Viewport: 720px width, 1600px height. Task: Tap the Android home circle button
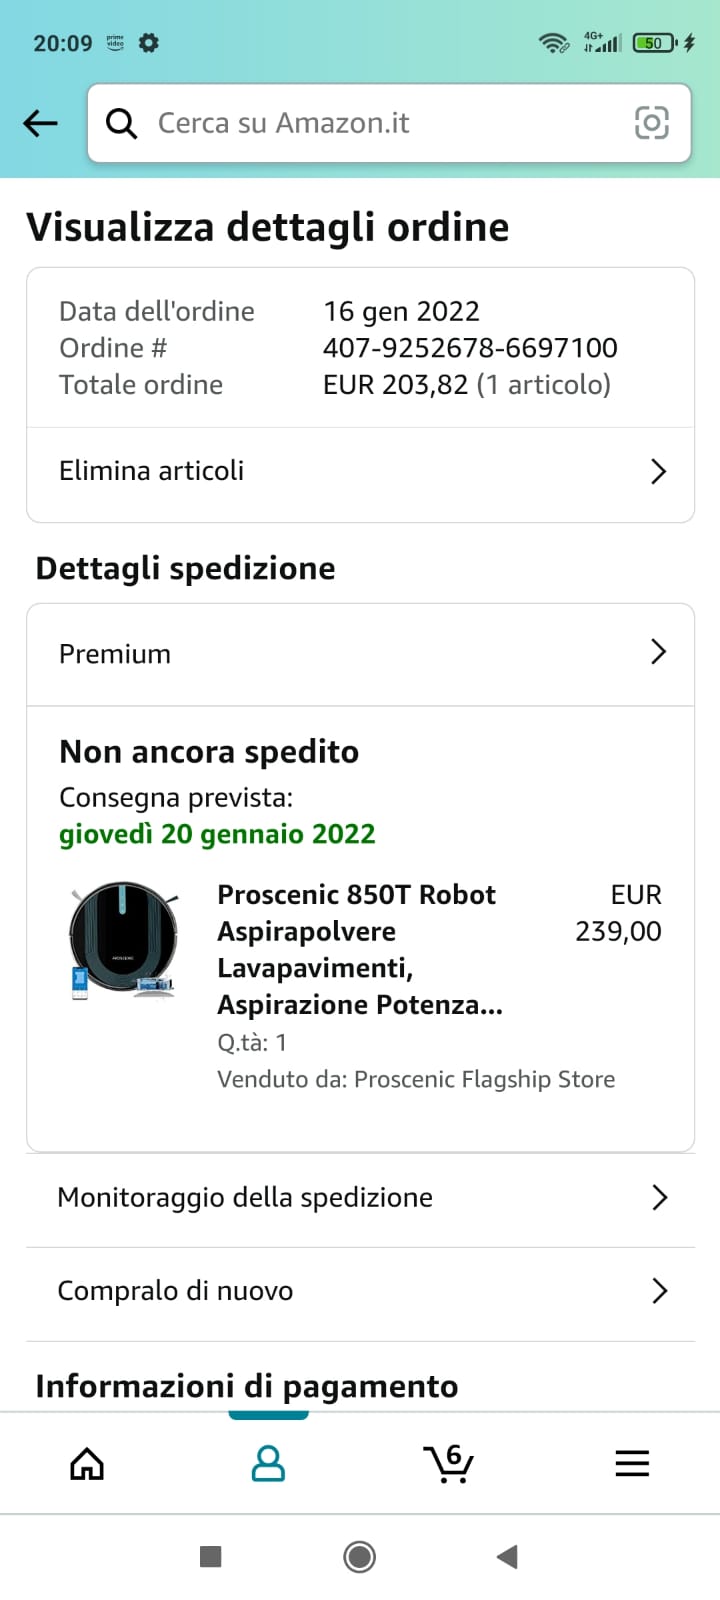(359, 1556)
